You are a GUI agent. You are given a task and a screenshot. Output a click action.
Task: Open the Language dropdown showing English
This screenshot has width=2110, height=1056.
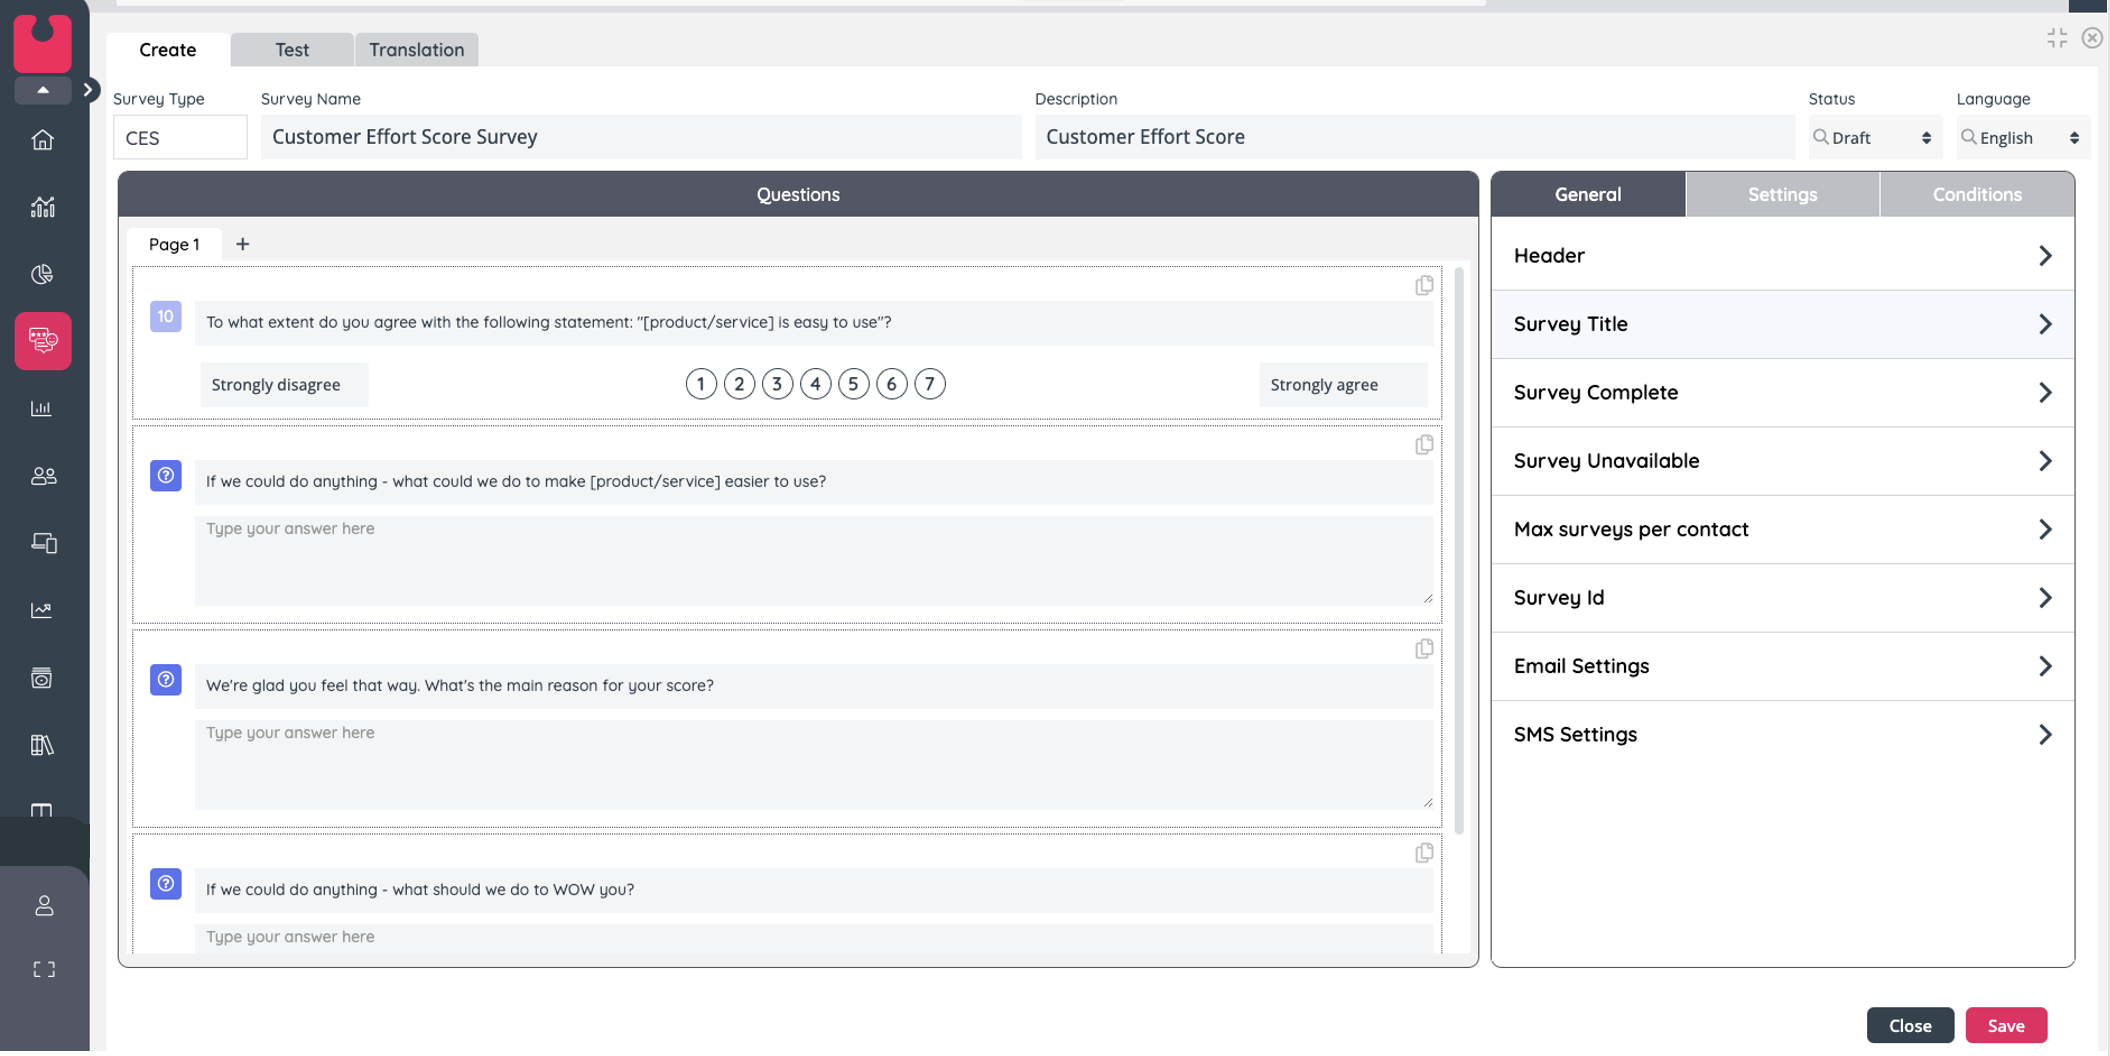tap(2022, 138)
